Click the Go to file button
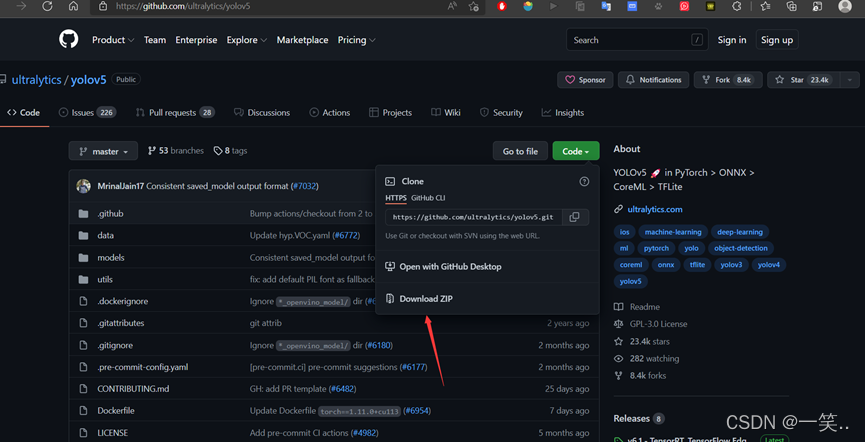Image resolution: width=865 pixels, height=442 pixels. 520,151
